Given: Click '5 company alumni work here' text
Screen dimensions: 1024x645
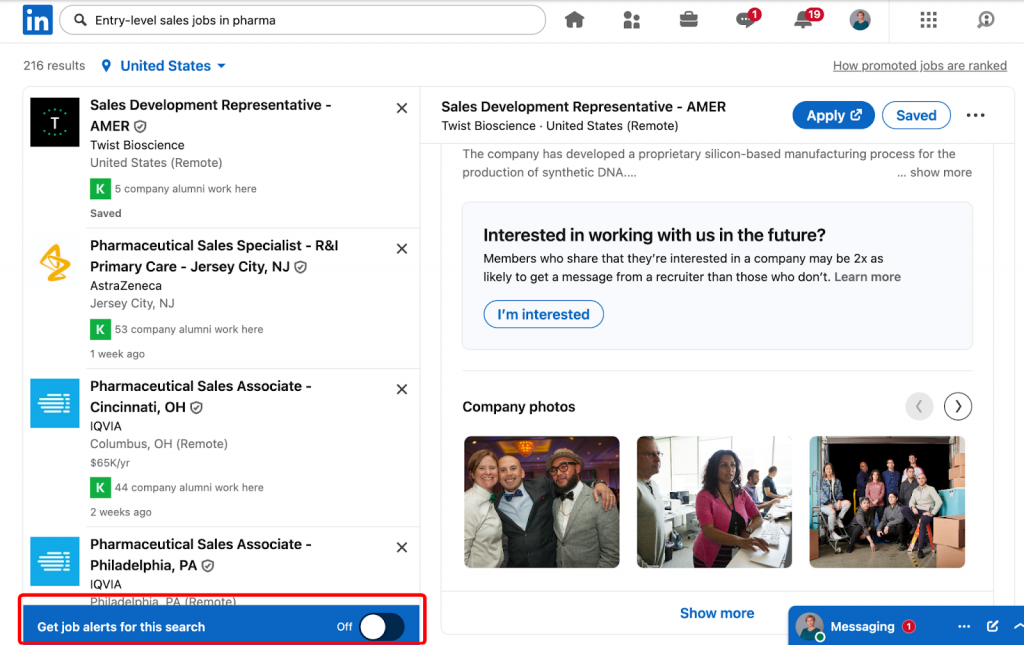Looking at the screenshot, I should pyautogui.click(x=185, y=189).
